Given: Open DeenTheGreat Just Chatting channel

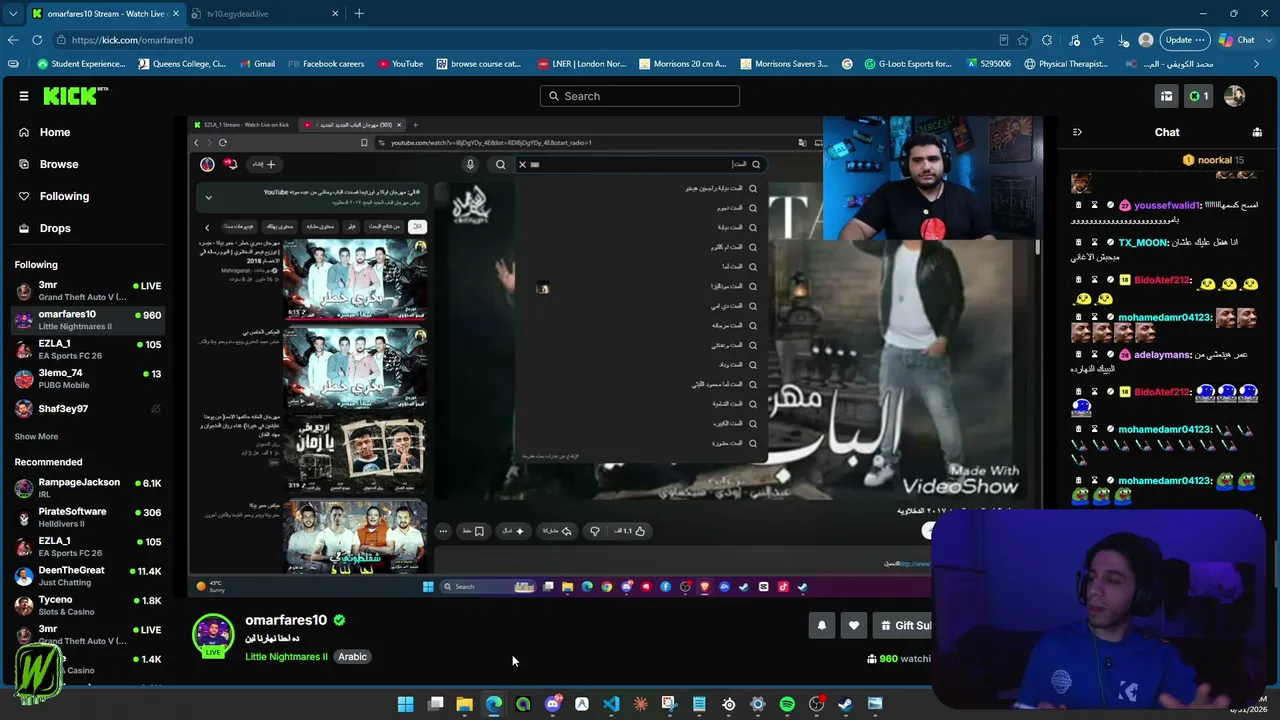Looking at the screenshot, I should [88, 576].
